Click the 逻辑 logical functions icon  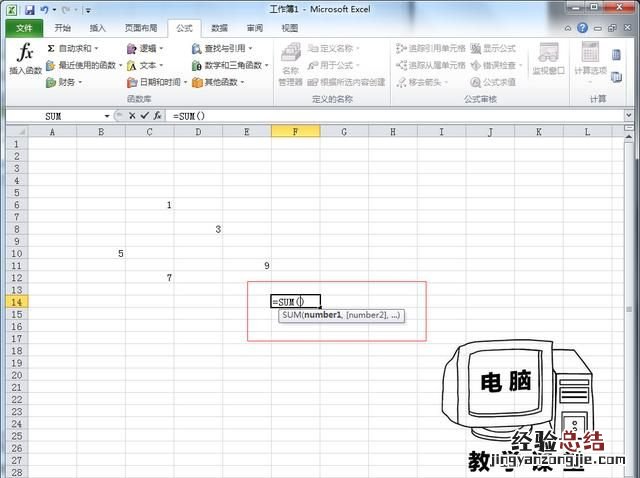[x=132, y=48]
